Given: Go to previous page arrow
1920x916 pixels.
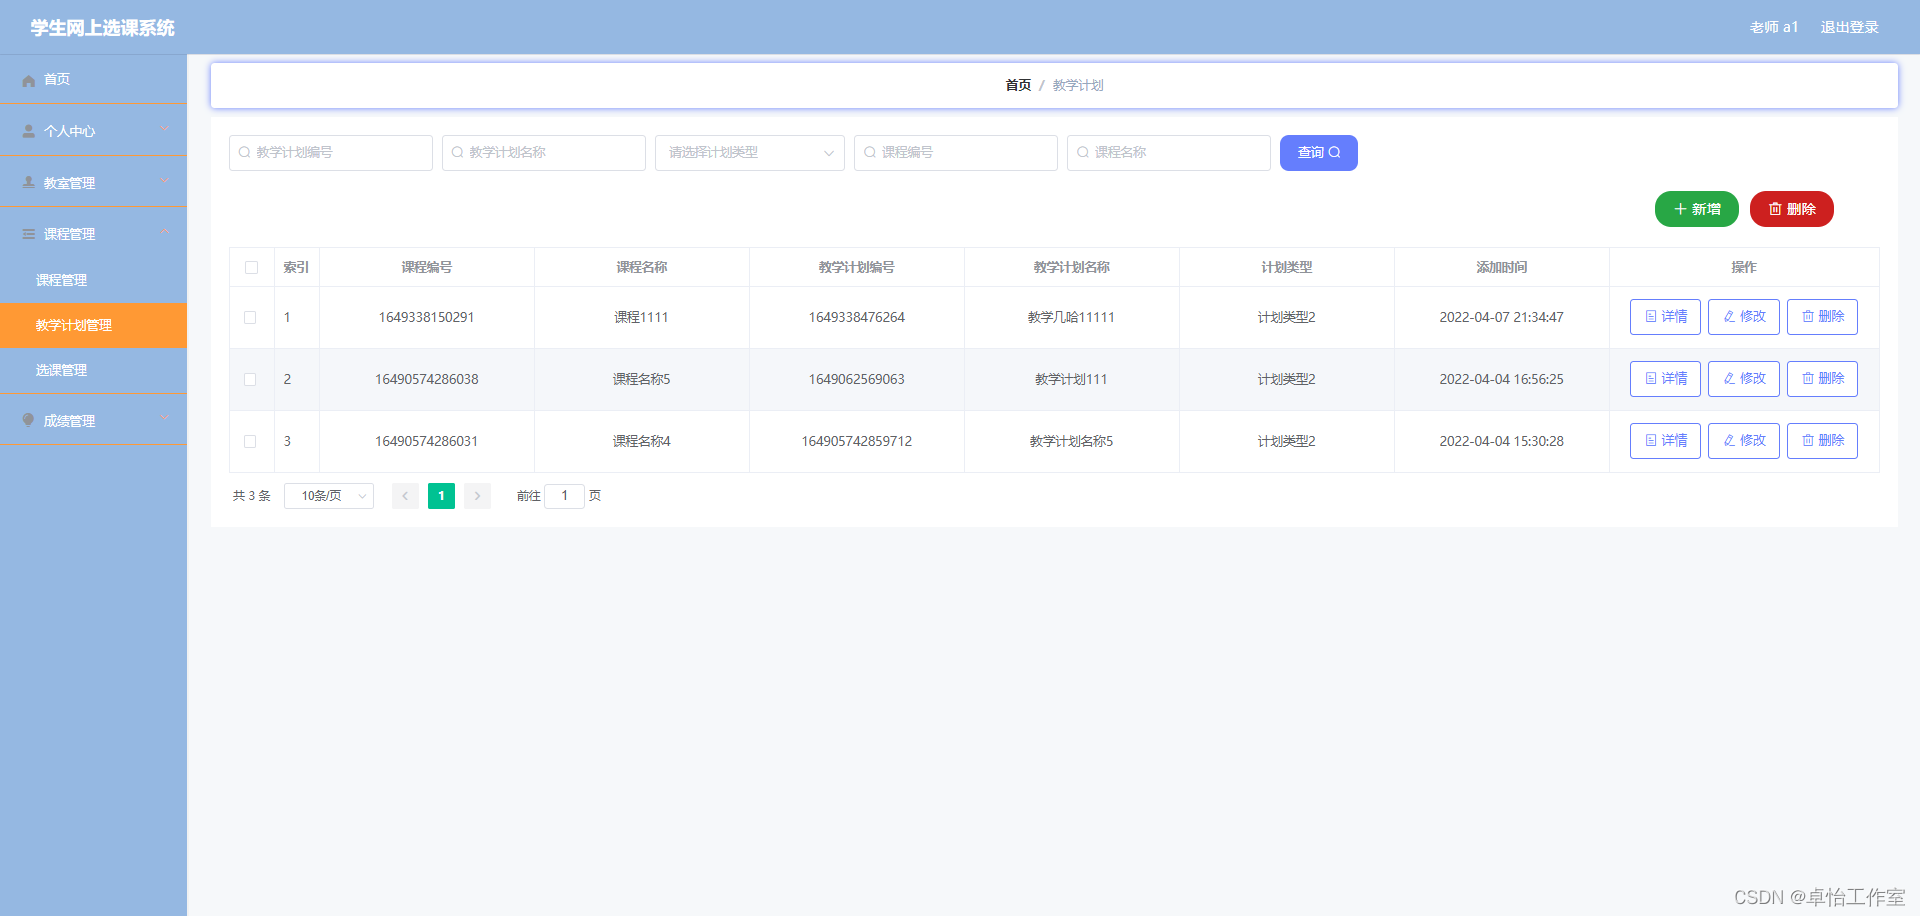Looking at the screenshot, I should (x=405, y=496).
